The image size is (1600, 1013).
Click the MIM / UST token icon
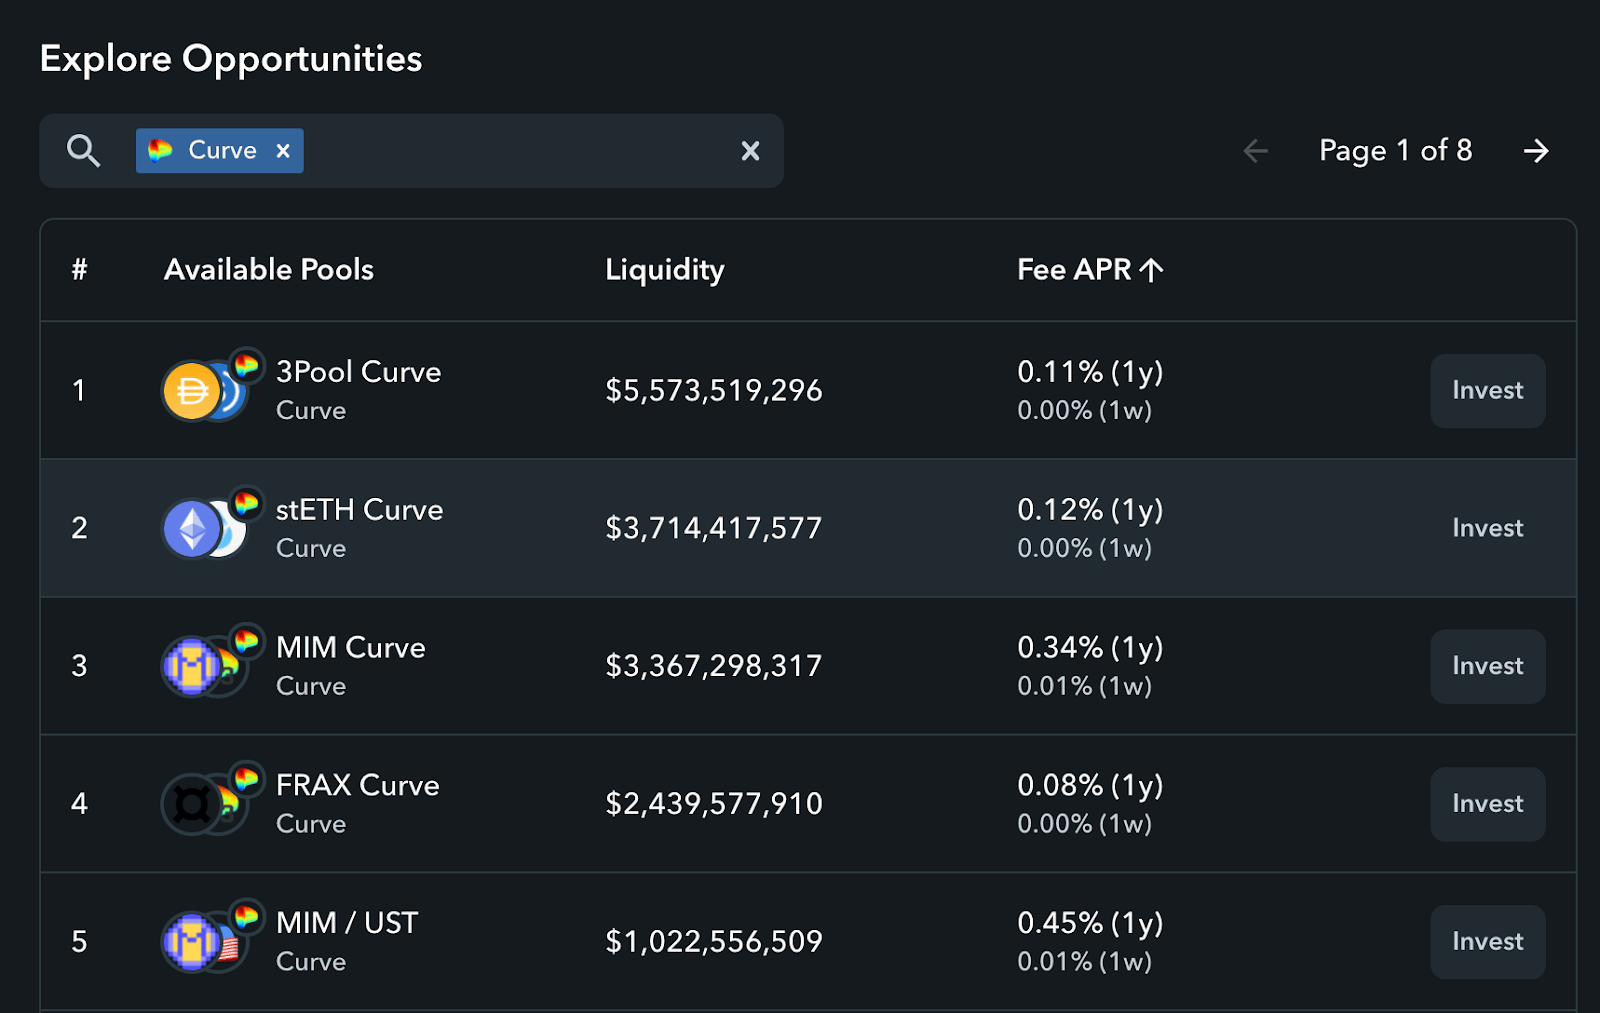click(x=211, y=938)
